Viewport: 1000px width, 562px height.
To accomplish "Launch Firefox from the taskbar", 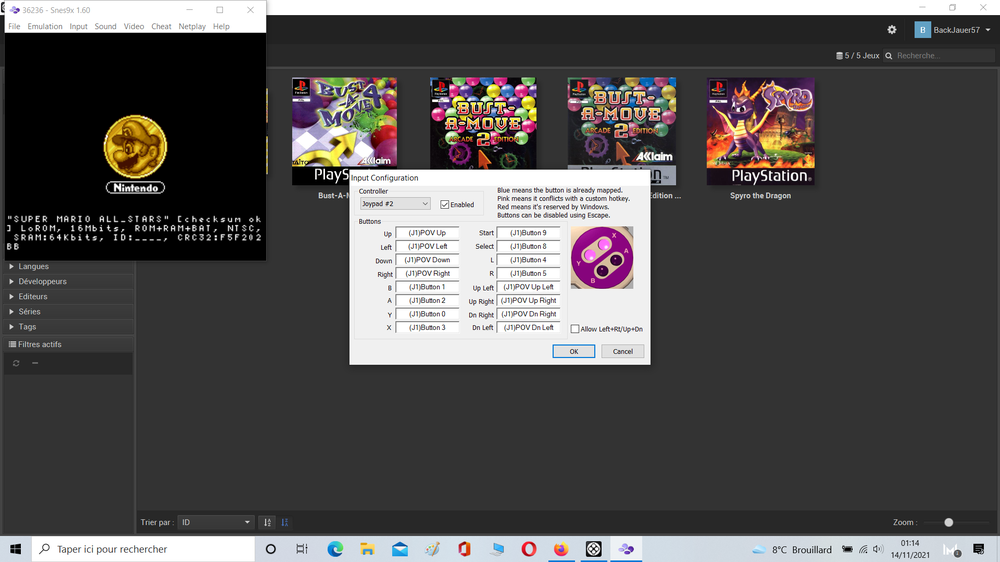I will [x=561, y=549].
